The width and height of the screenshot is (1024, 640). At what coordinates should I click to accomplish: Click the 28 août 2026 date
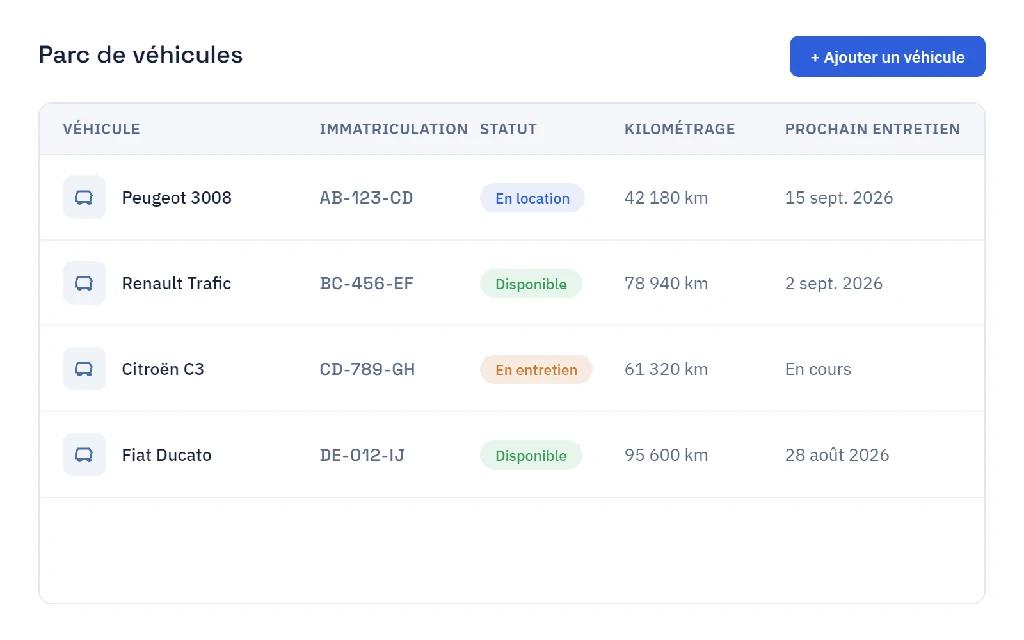tap(837, 455)
